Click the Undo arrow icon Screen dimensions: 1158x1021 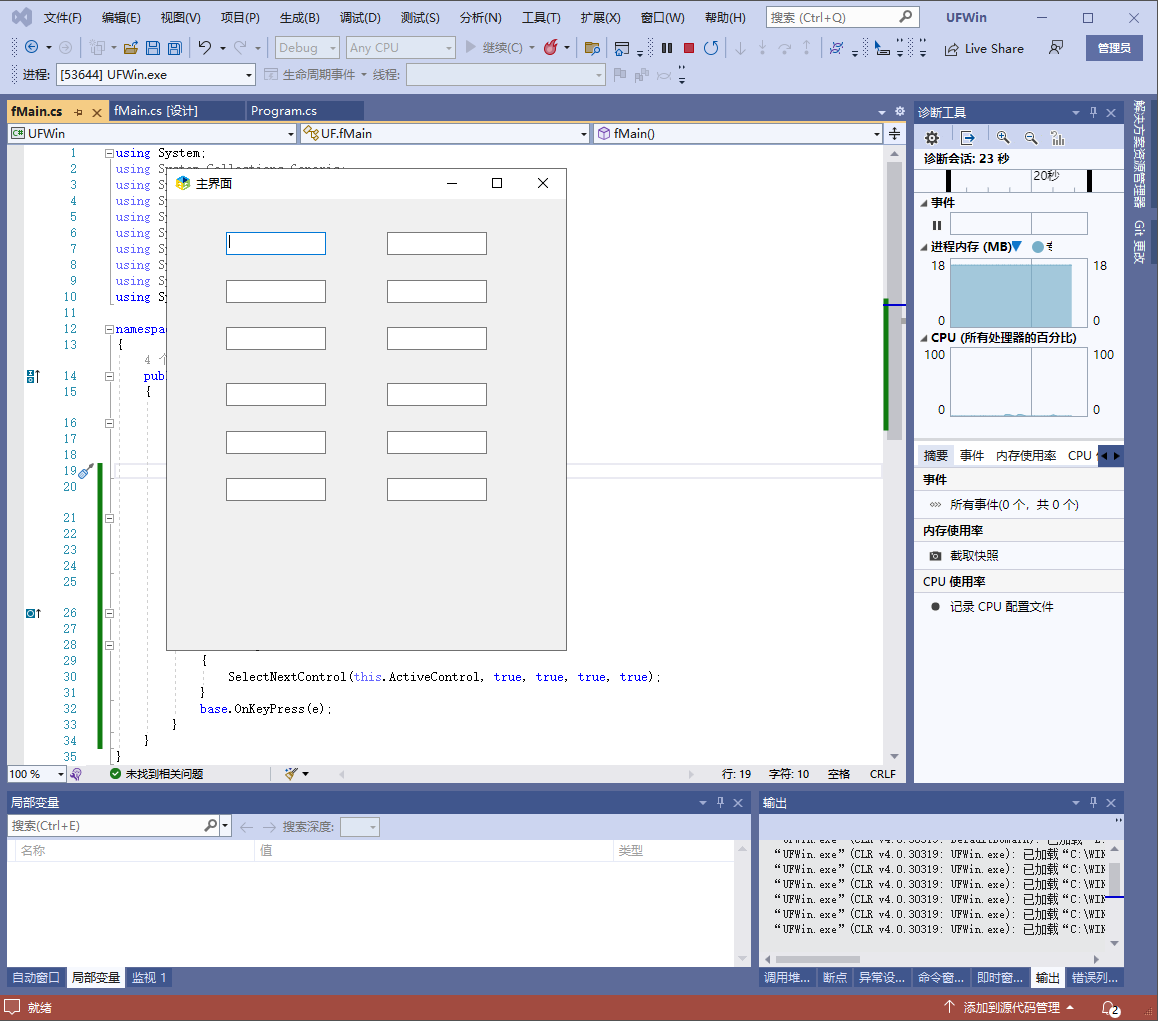205,47
